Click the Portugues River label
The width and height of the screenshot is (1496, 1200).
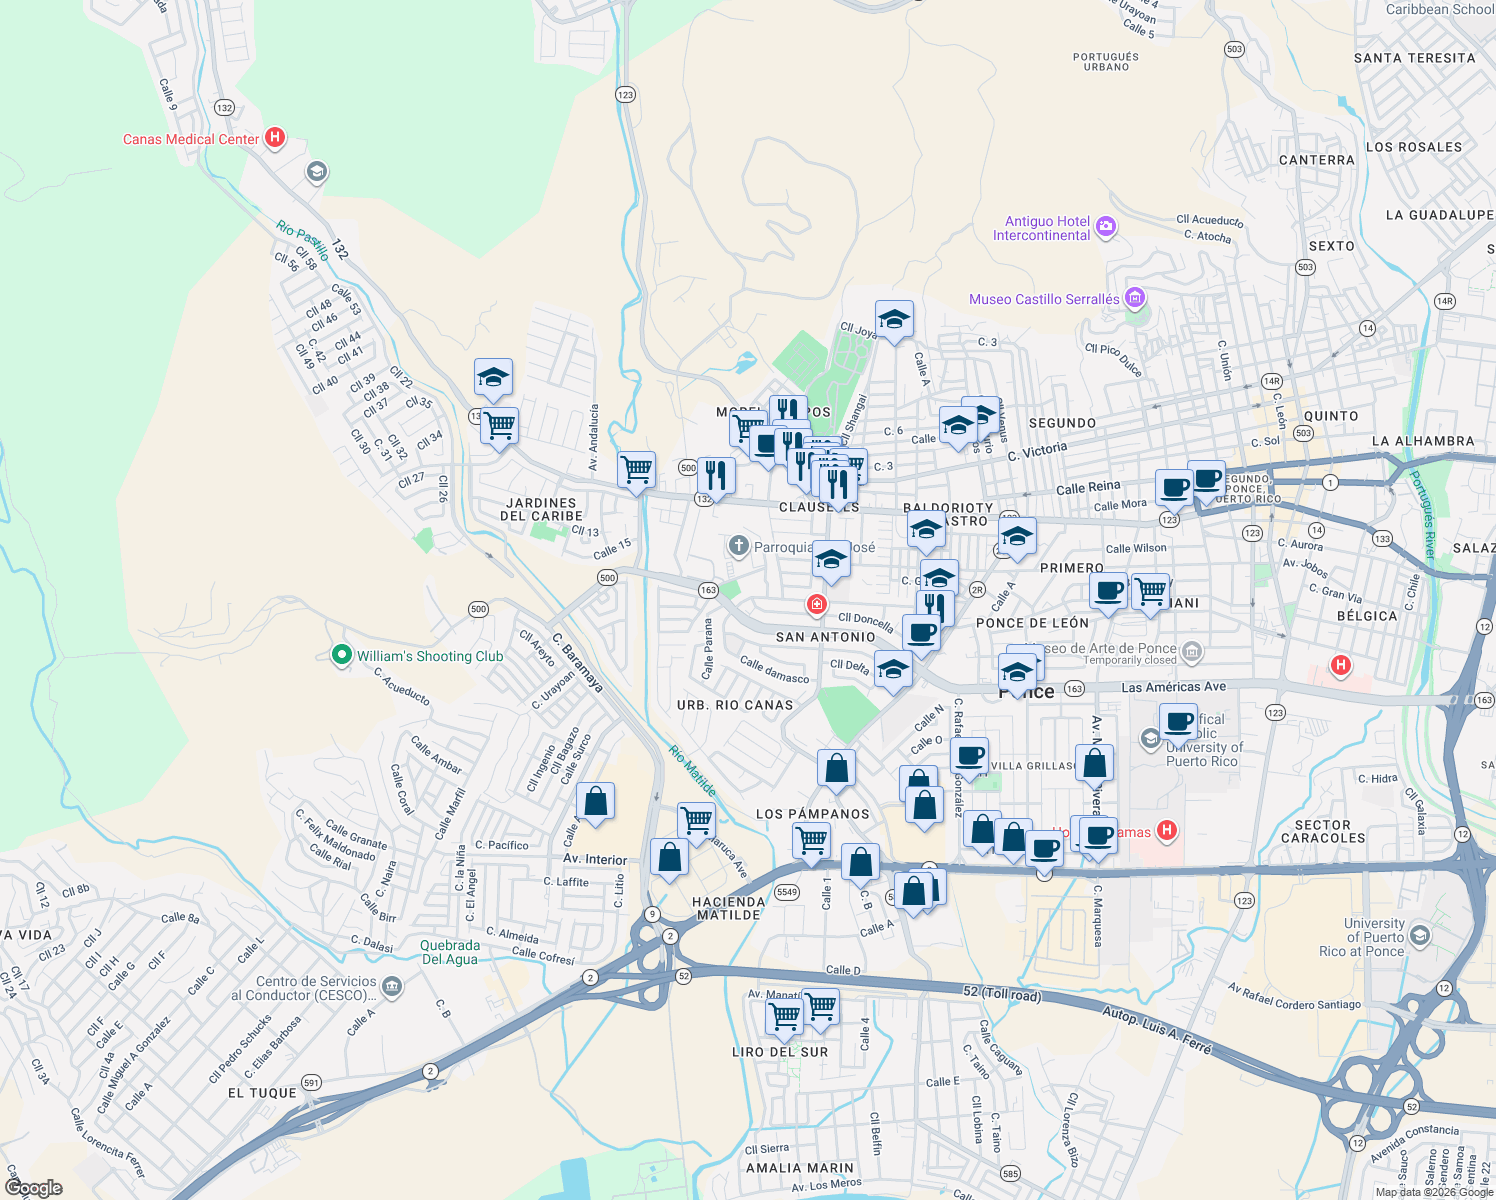tap(1423, 515)
